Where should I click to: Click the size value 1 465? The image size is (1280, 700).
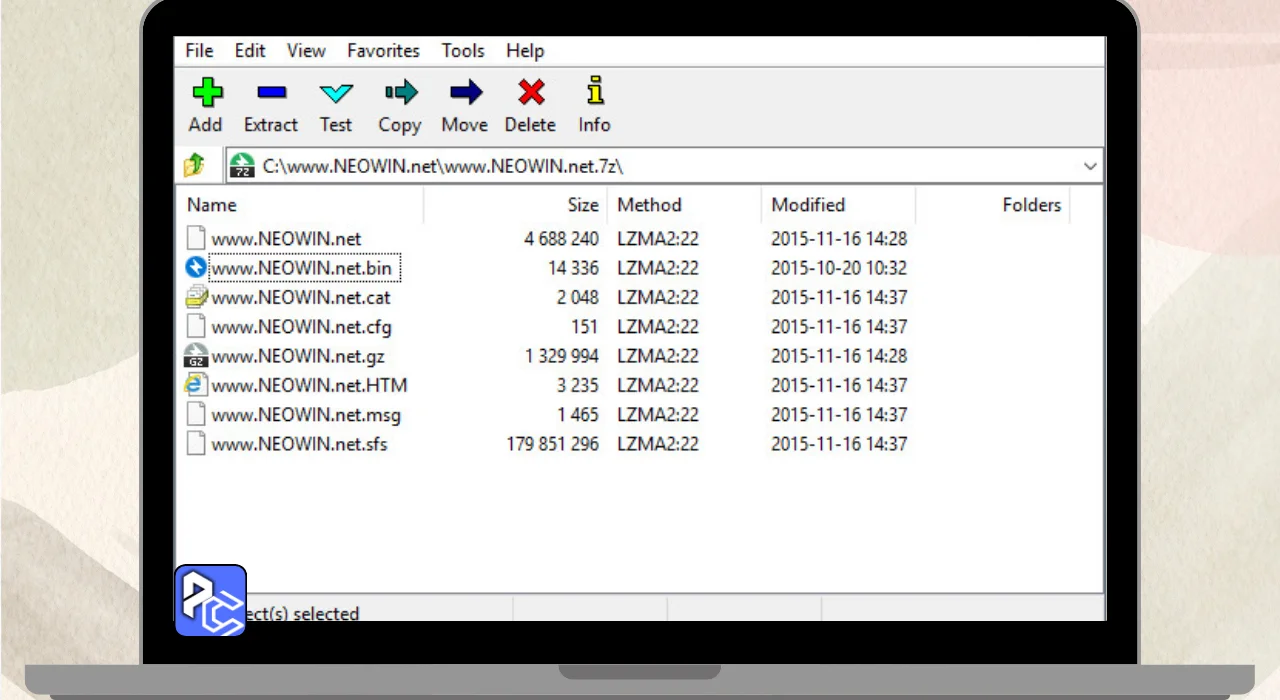pos(578,414)
